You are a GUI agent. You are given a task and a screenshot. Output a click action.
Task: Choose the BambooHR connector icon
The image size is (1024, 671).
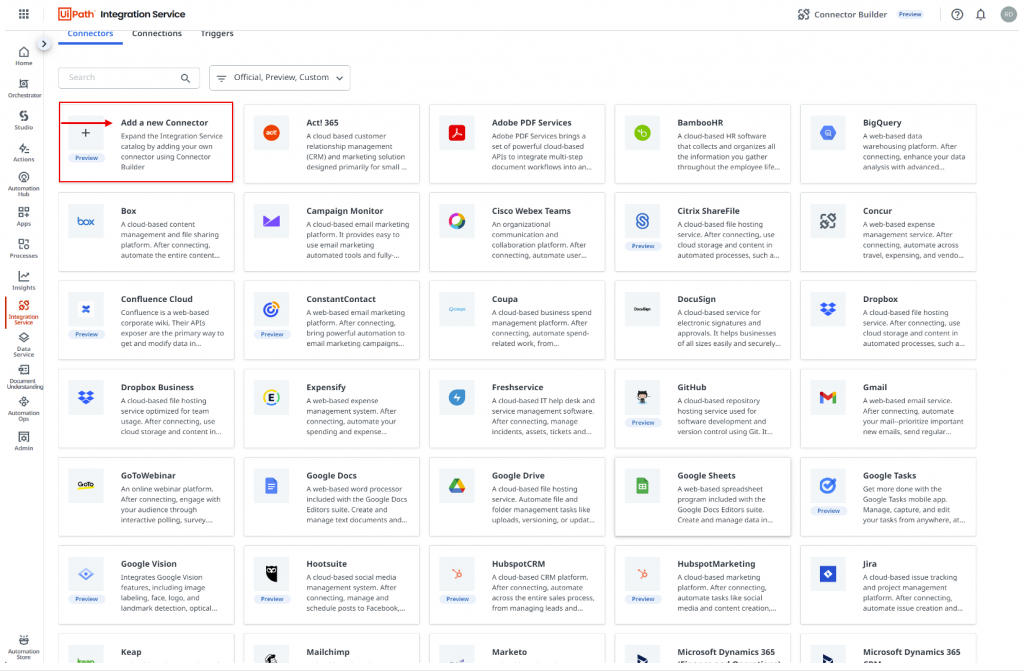642,133
